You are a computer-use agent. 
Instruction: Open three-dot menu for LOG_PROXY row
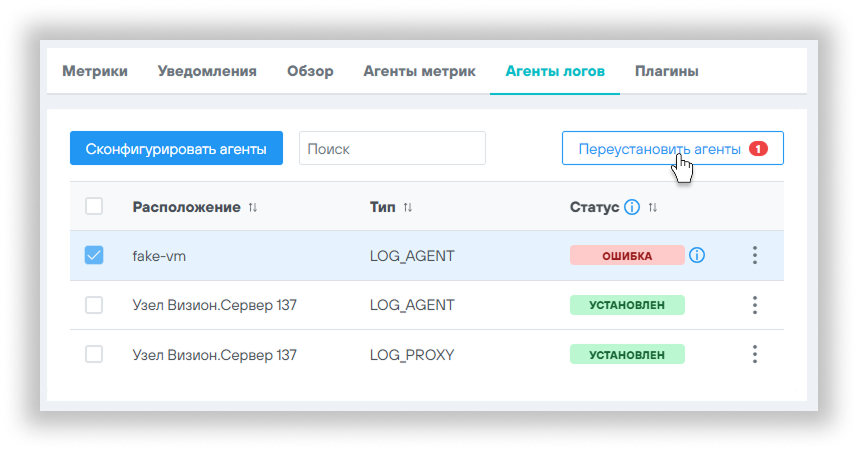click(x=755, y=354)
